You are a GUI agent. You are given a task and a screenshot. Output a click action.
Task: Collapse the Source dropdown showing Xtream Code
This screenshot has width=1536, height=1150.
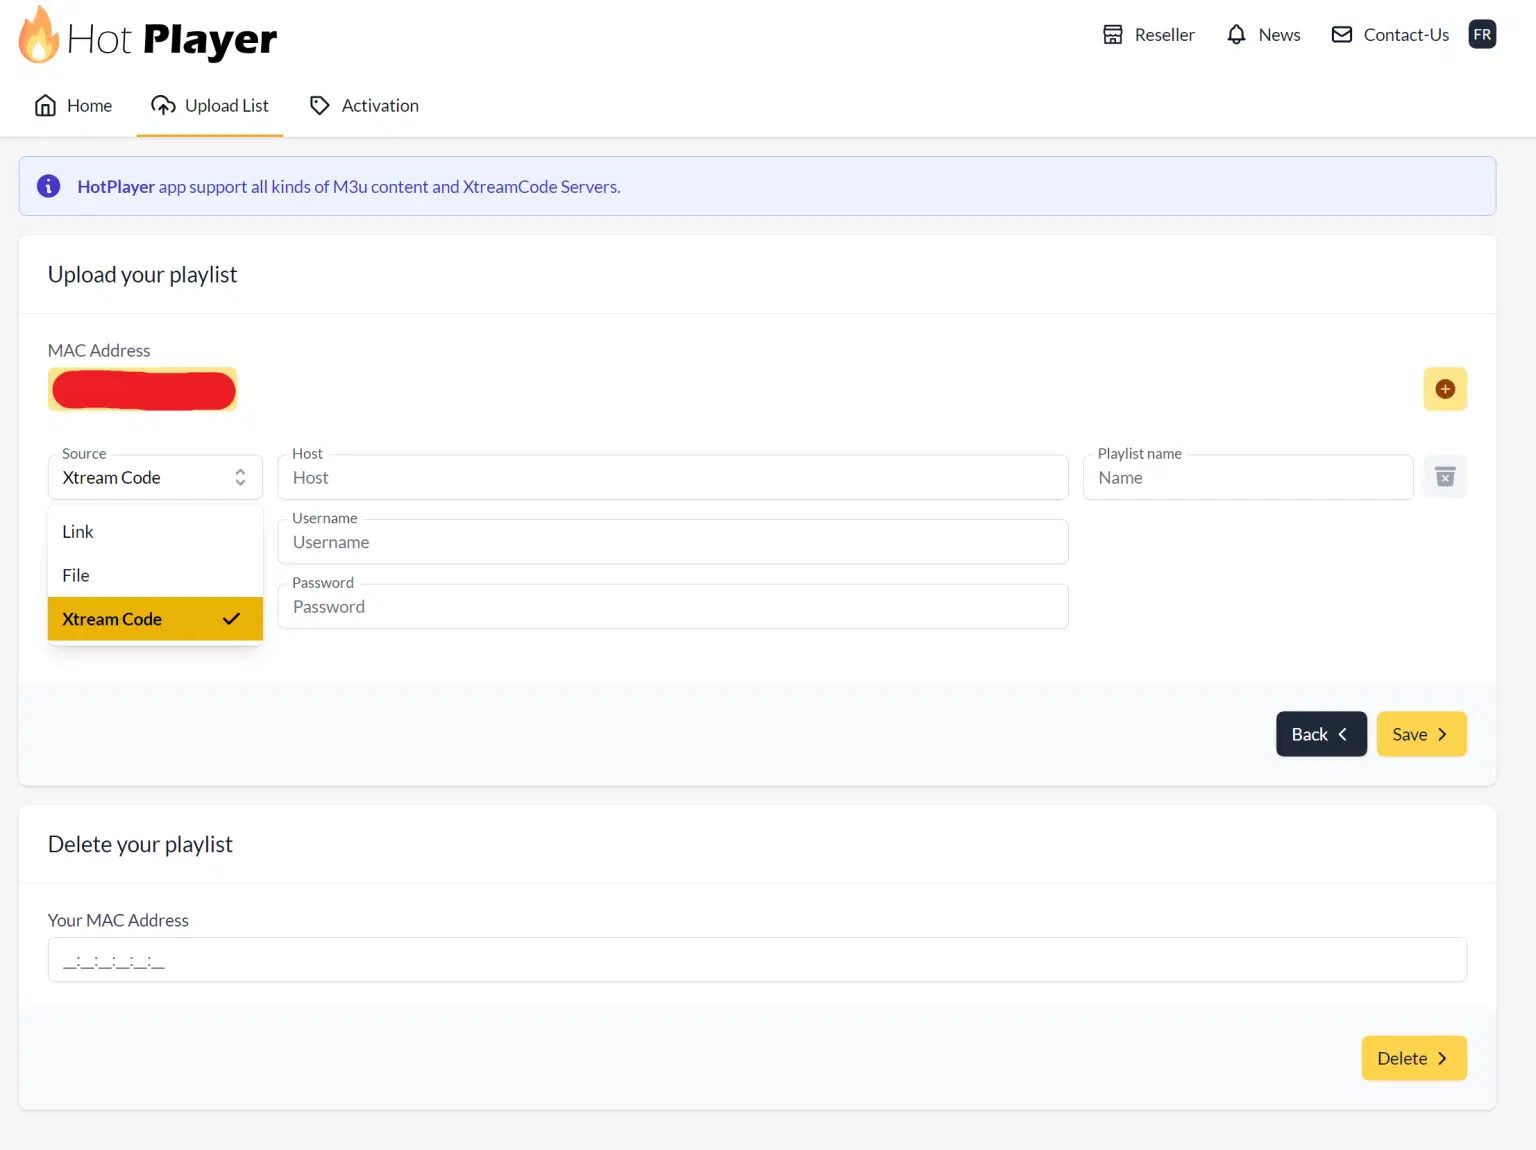coord(155,478)
